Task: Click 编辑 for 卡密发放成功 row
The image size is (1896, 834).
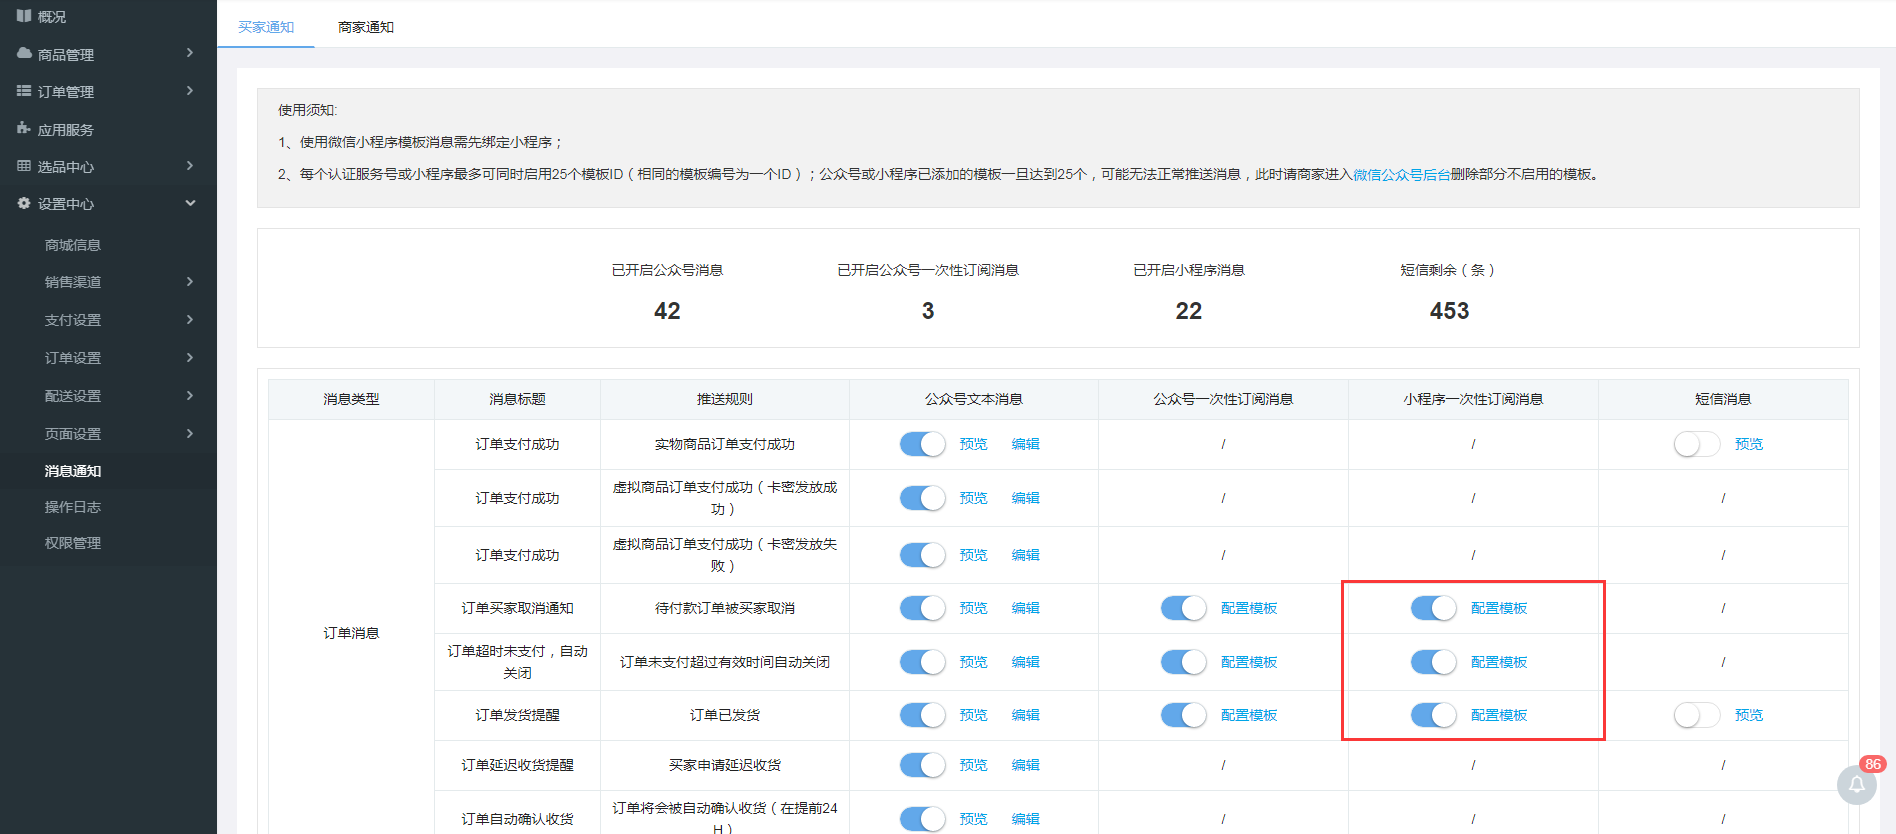Action: (x=1025, y=498)
